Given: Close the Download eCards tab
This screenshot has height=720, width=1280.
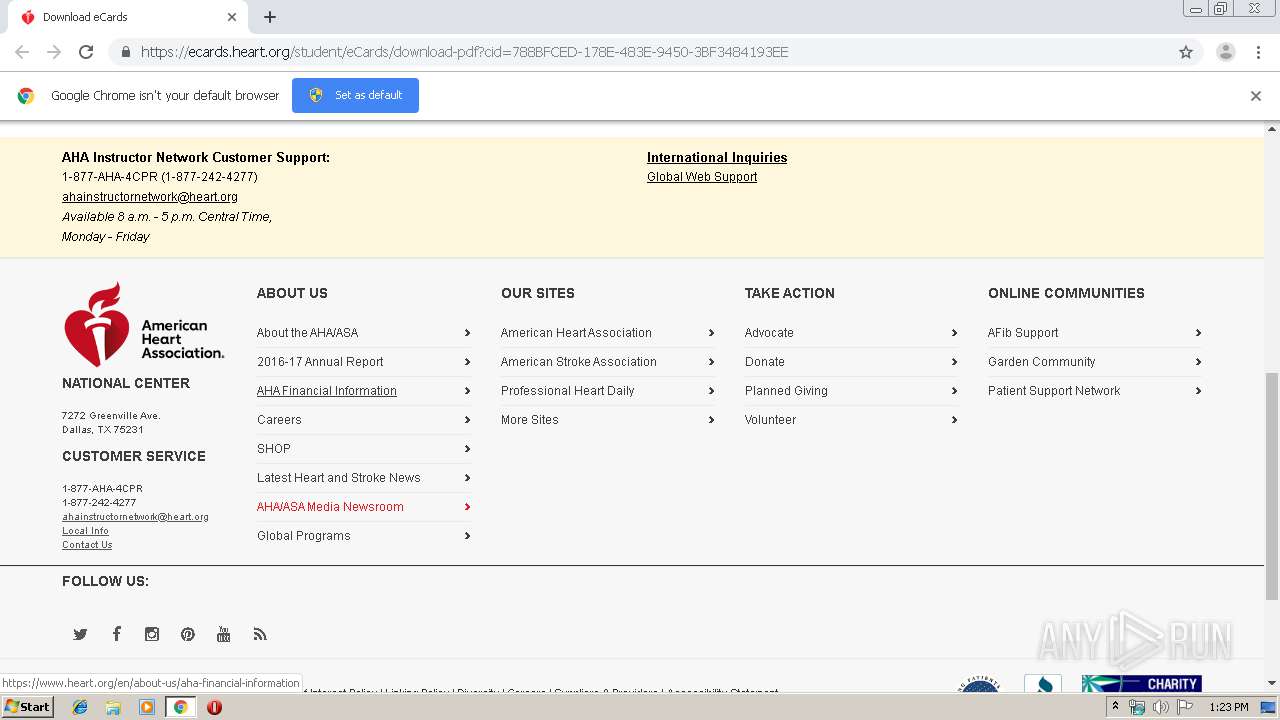Looking at the screenshot, I should [232, 17].
